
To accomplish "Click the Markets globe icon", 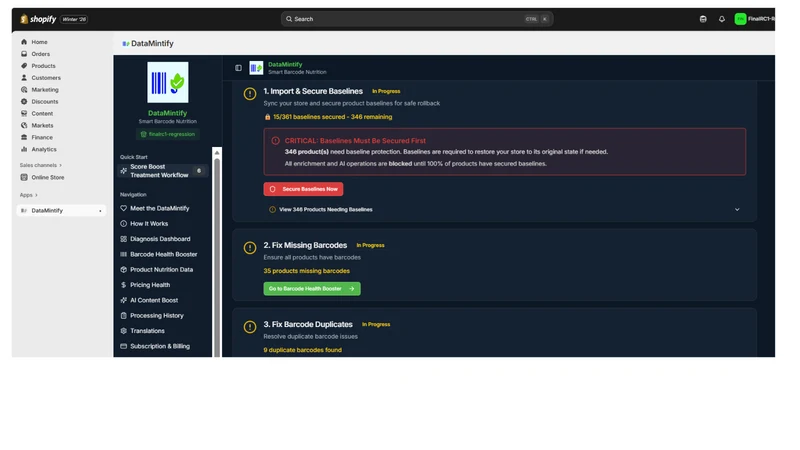I will coord(24,125).
